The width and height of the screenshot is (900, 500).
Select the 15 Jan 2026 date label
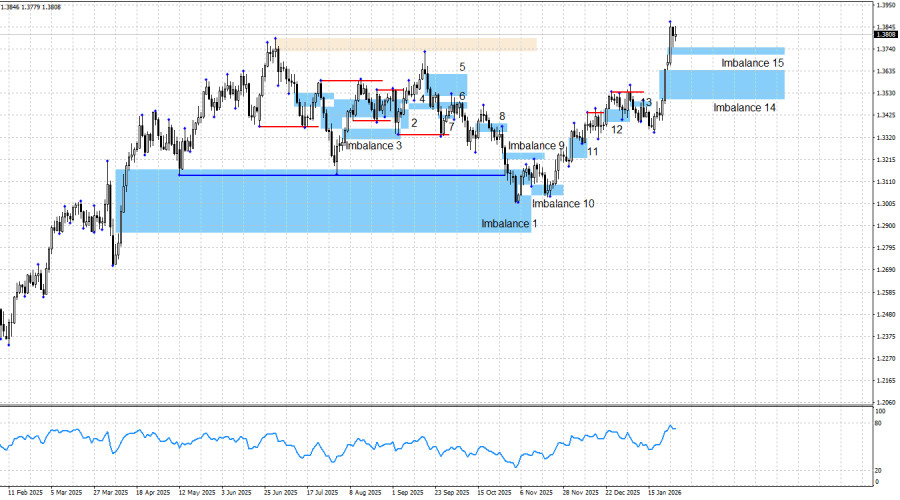pos(665,493)
